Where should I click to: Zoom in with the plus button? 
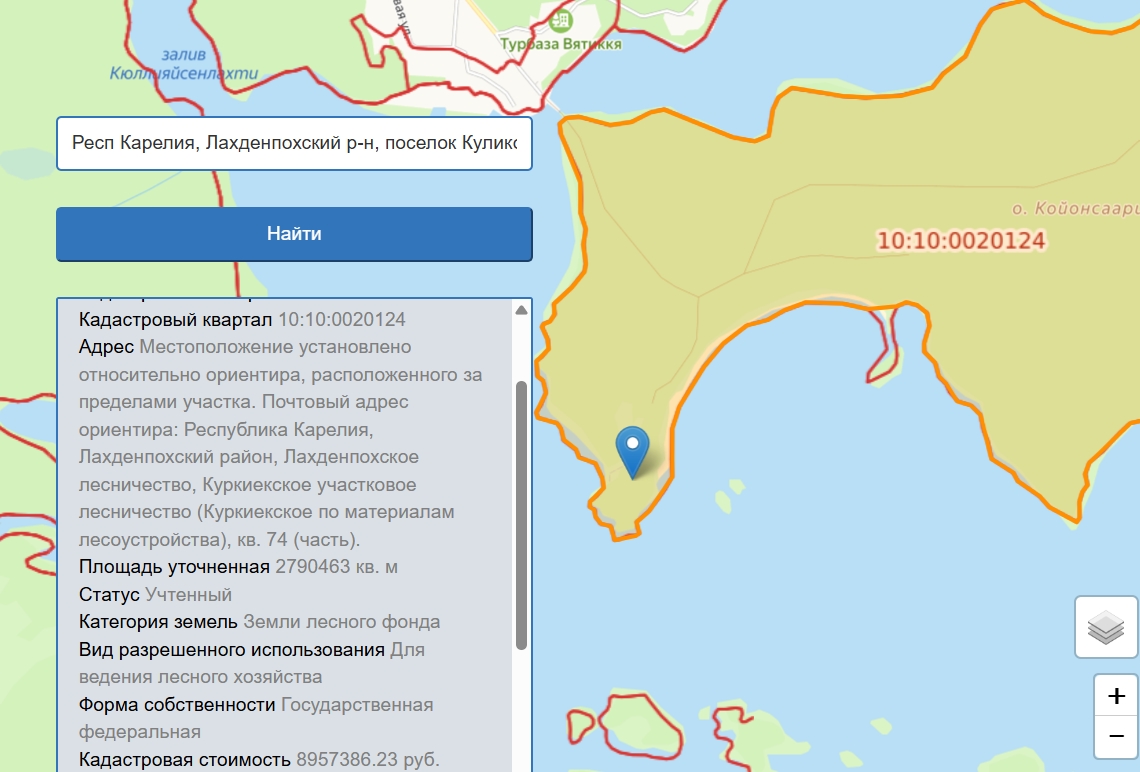point(1117,696)
